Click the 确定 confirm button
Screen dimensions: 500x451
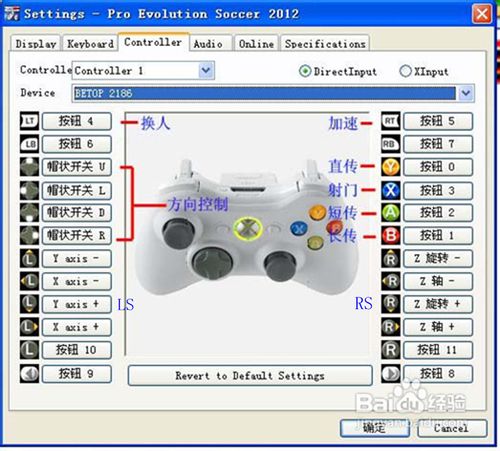(x=375, y=428)
